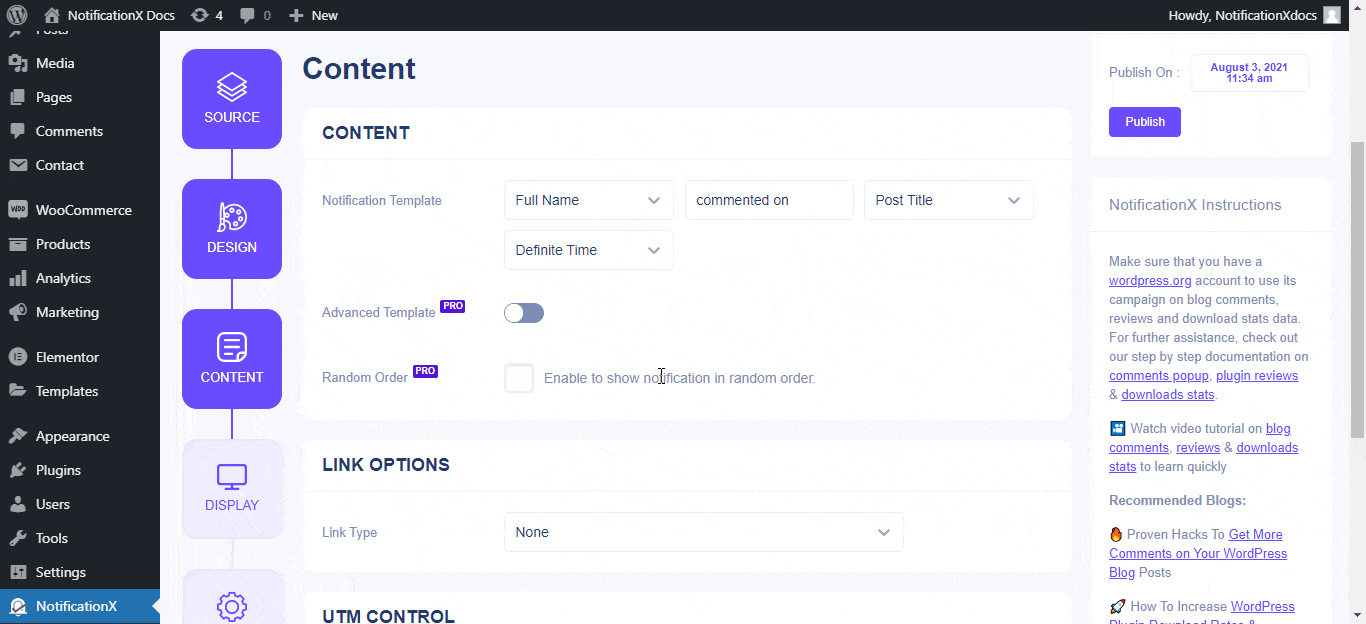The width and height of the screenshot is (1366, 624).
Task: Click the NotificationX sidebar icon
Action: coord(17,606)
